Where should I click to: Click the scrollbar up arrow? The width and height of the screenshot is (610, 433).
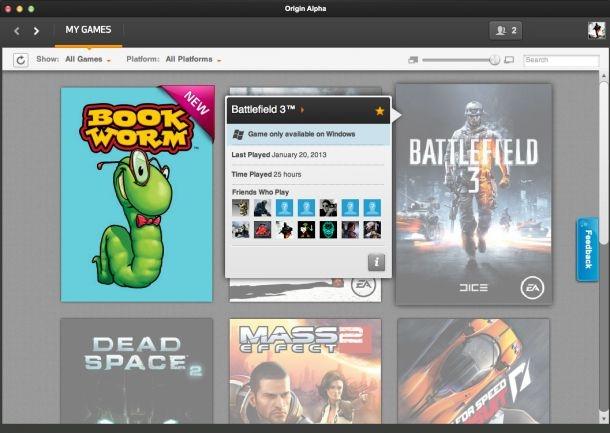(603, 76)
